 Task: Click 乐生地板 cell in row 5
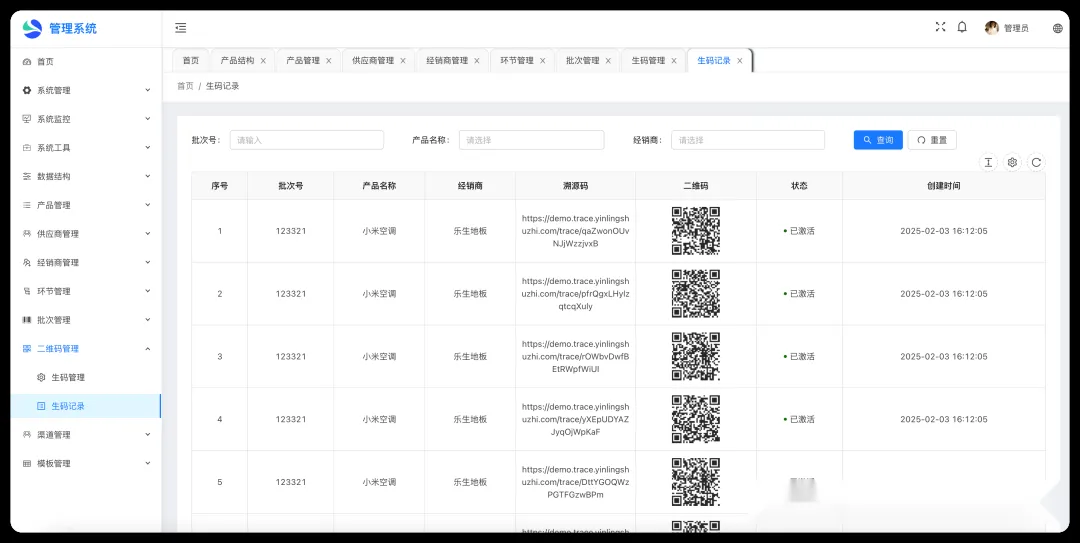click(x=470, y=482)
